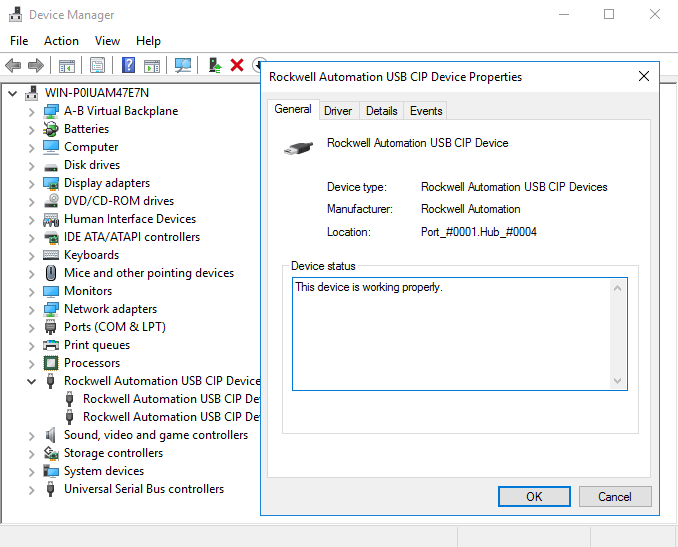Collapse the Rockwell Automation USB CIP Devices node

pyautogui.click(x=32, y=381)
